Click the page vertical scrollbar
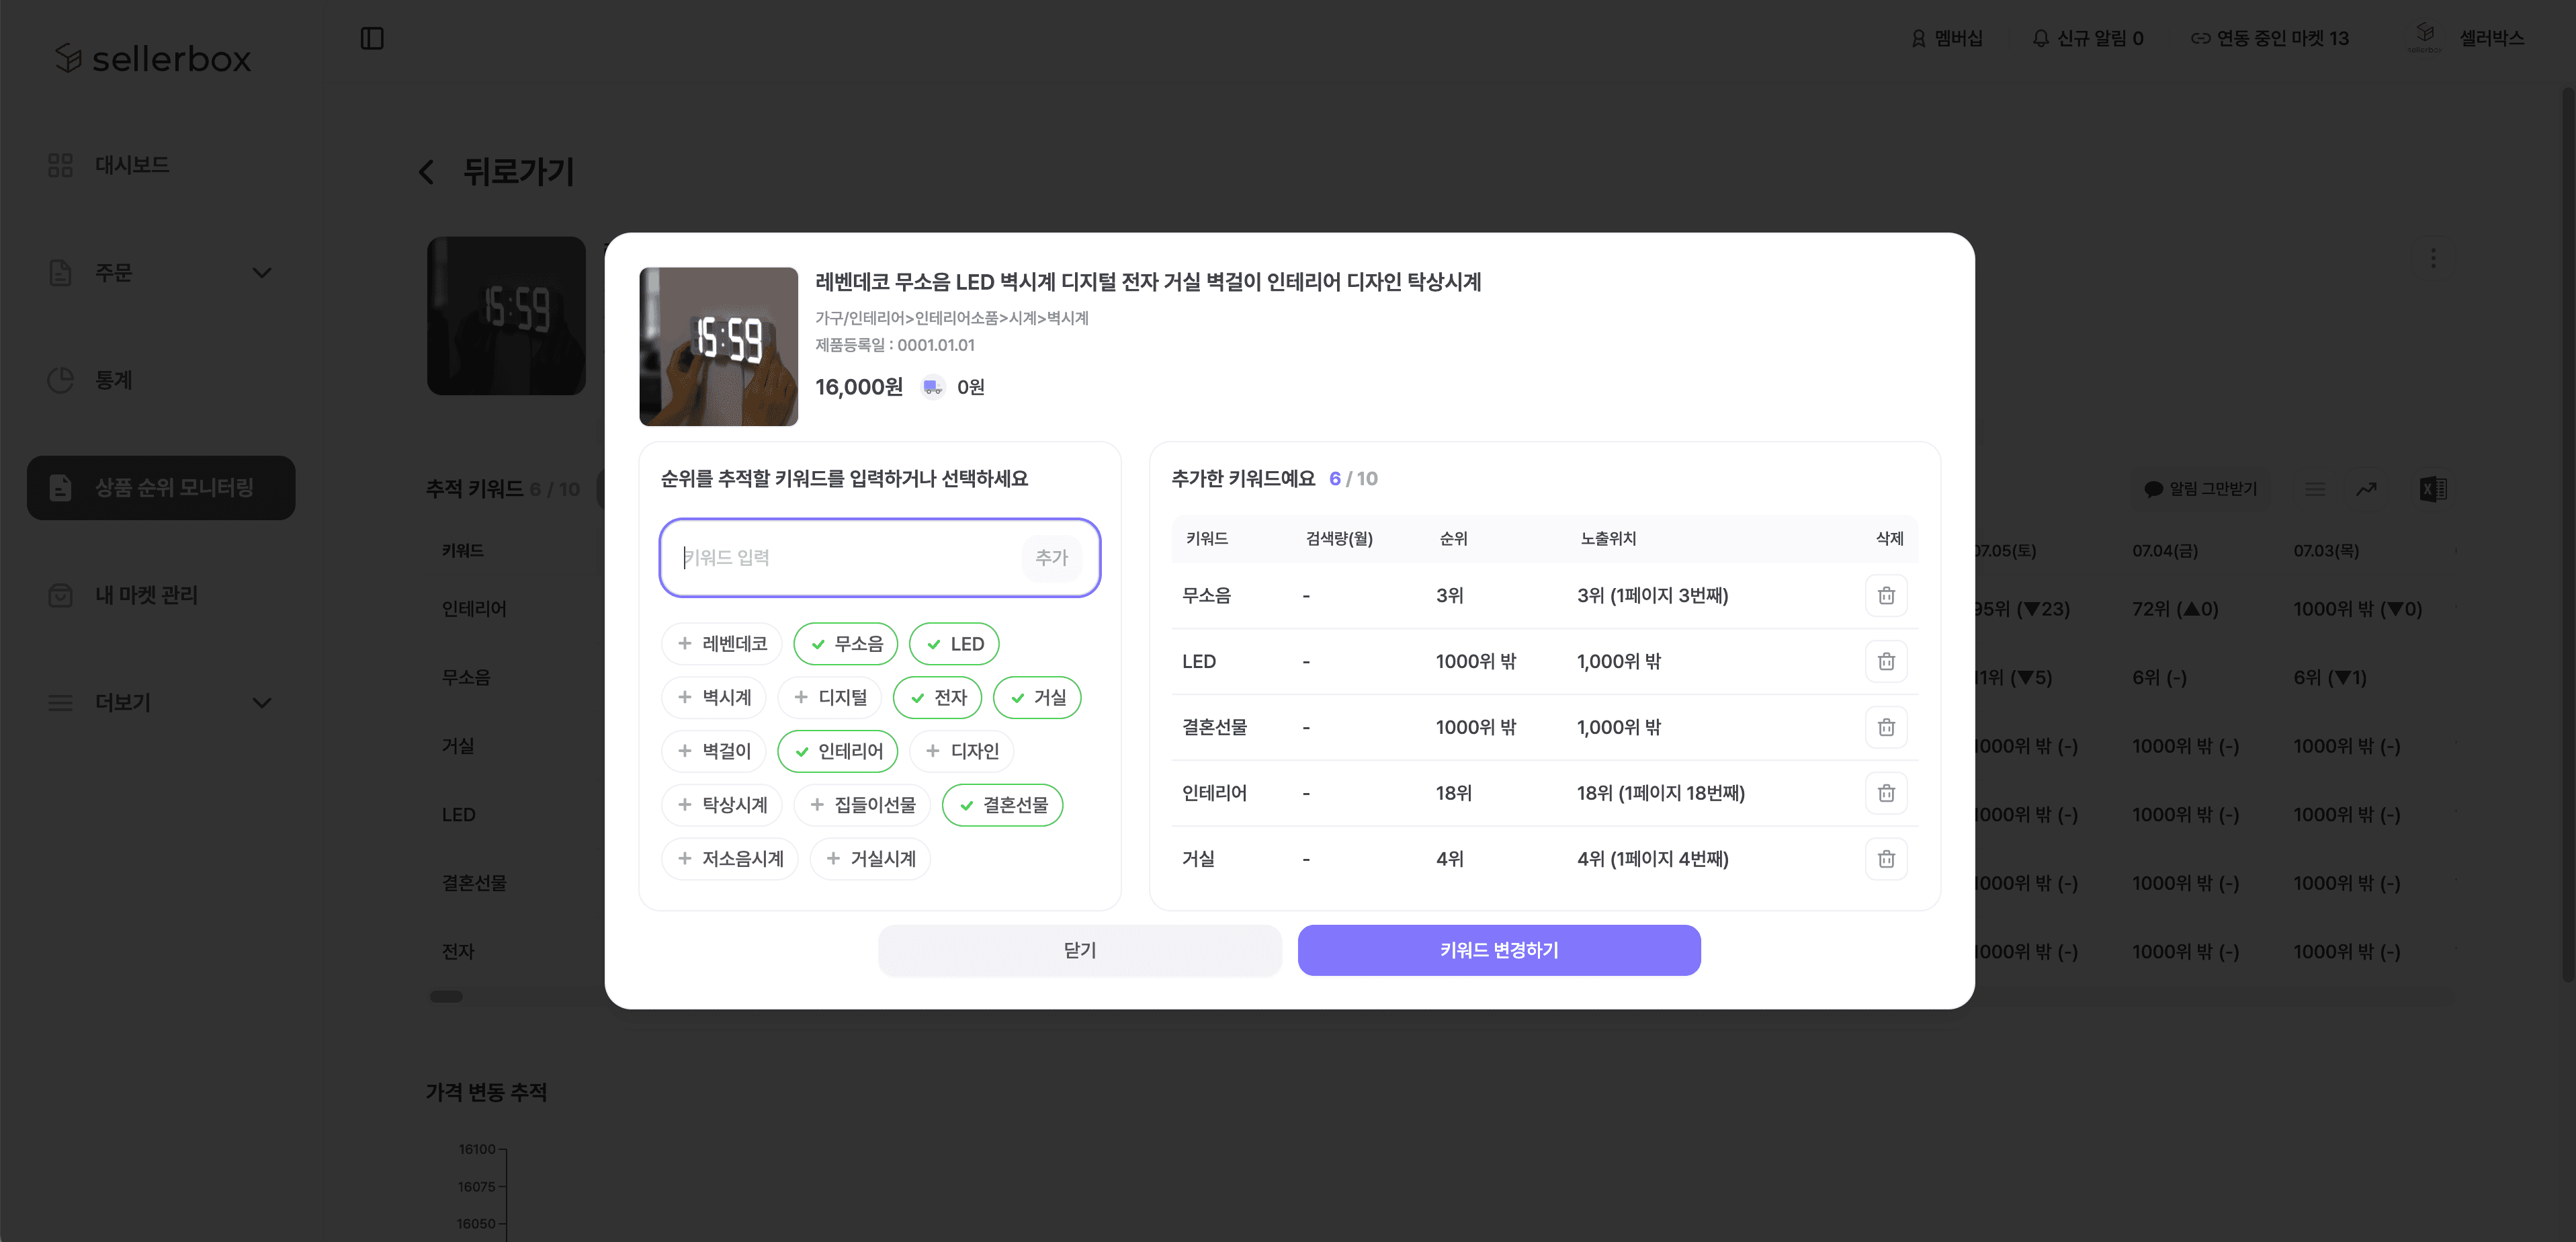This screenshot has height=1242, width=2576. (x=2568, y=535)
